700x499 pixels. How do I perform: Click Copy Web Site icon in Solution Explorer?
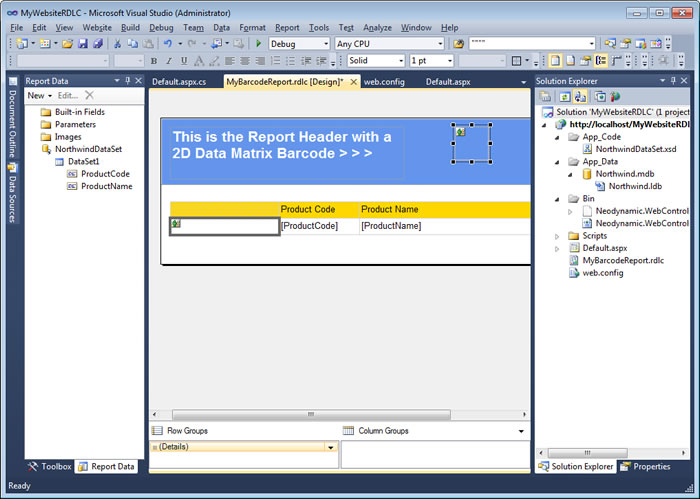click(600, 96)
